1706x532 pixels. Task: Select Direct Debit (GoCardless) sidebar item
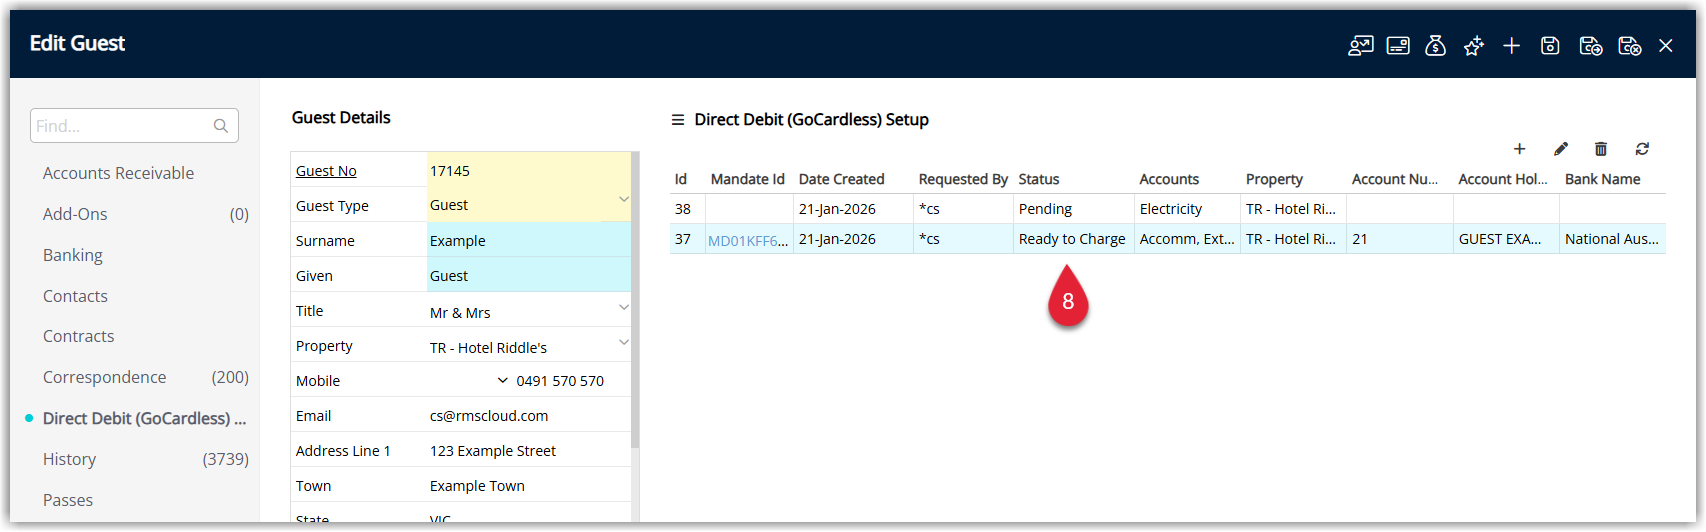144,418
